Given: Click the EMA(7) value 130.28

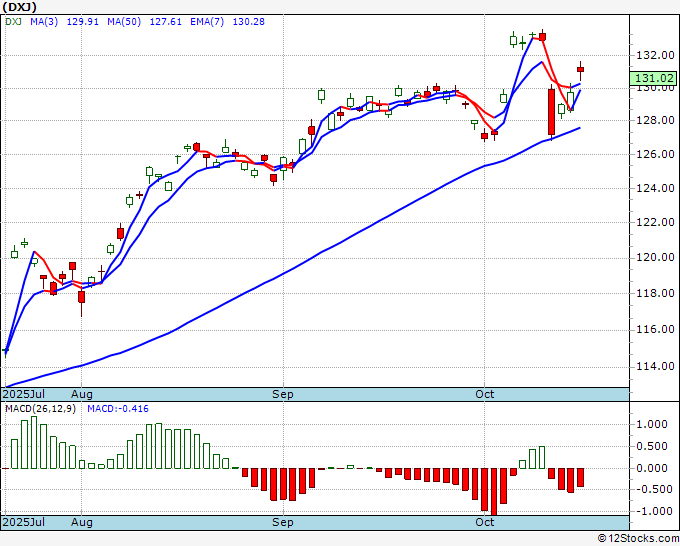Looking at the screenshot, I should [x=248, y=22].
